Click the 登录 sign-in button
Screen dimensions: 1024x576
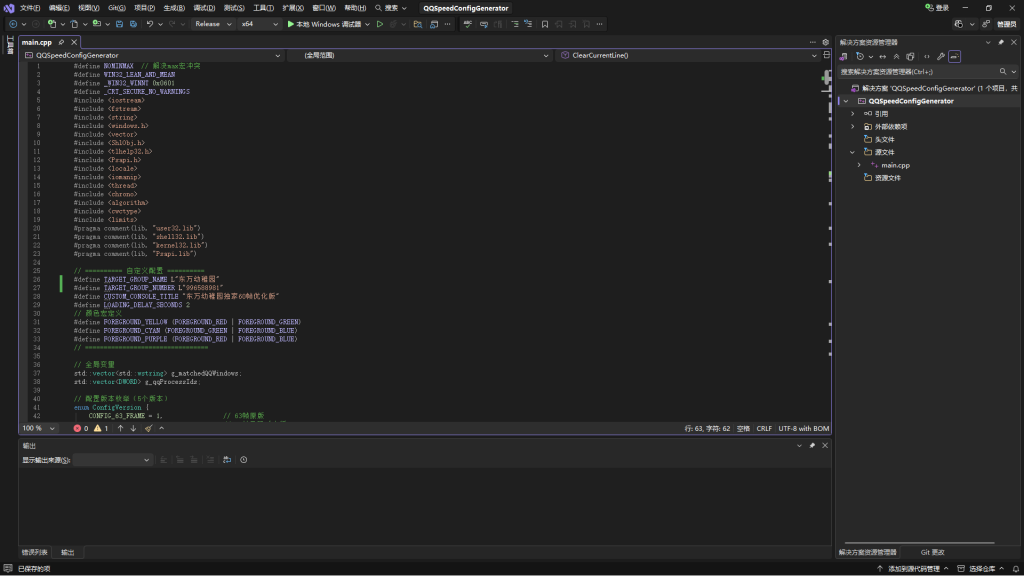point(937,8)
